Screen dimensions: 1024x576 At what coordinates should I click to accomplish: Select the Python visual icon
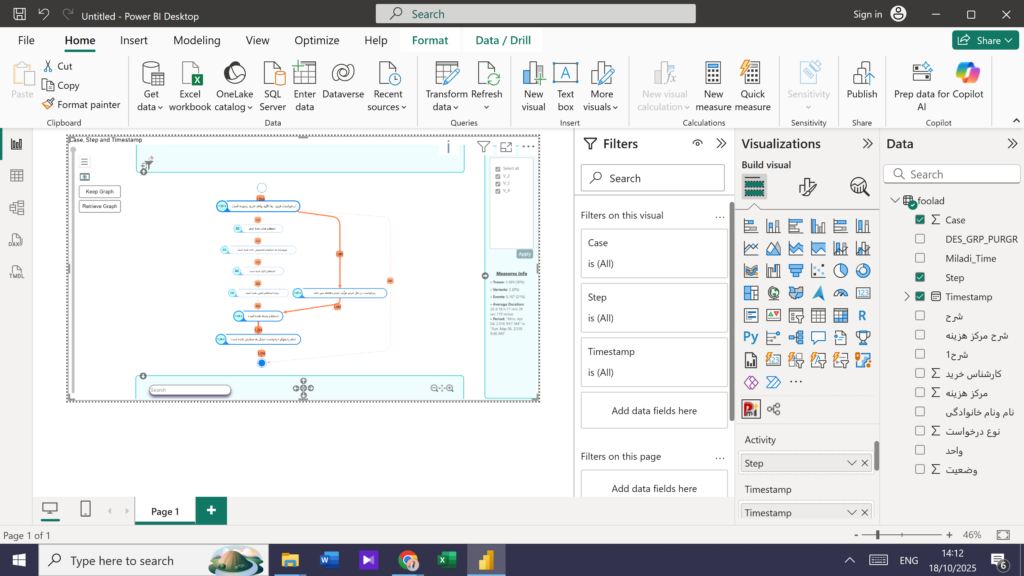pos(750,338)
